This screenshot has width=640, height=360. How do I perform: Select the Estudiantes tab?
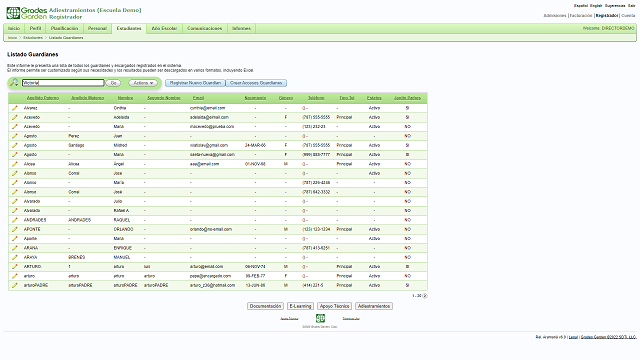tap(129, 29)
